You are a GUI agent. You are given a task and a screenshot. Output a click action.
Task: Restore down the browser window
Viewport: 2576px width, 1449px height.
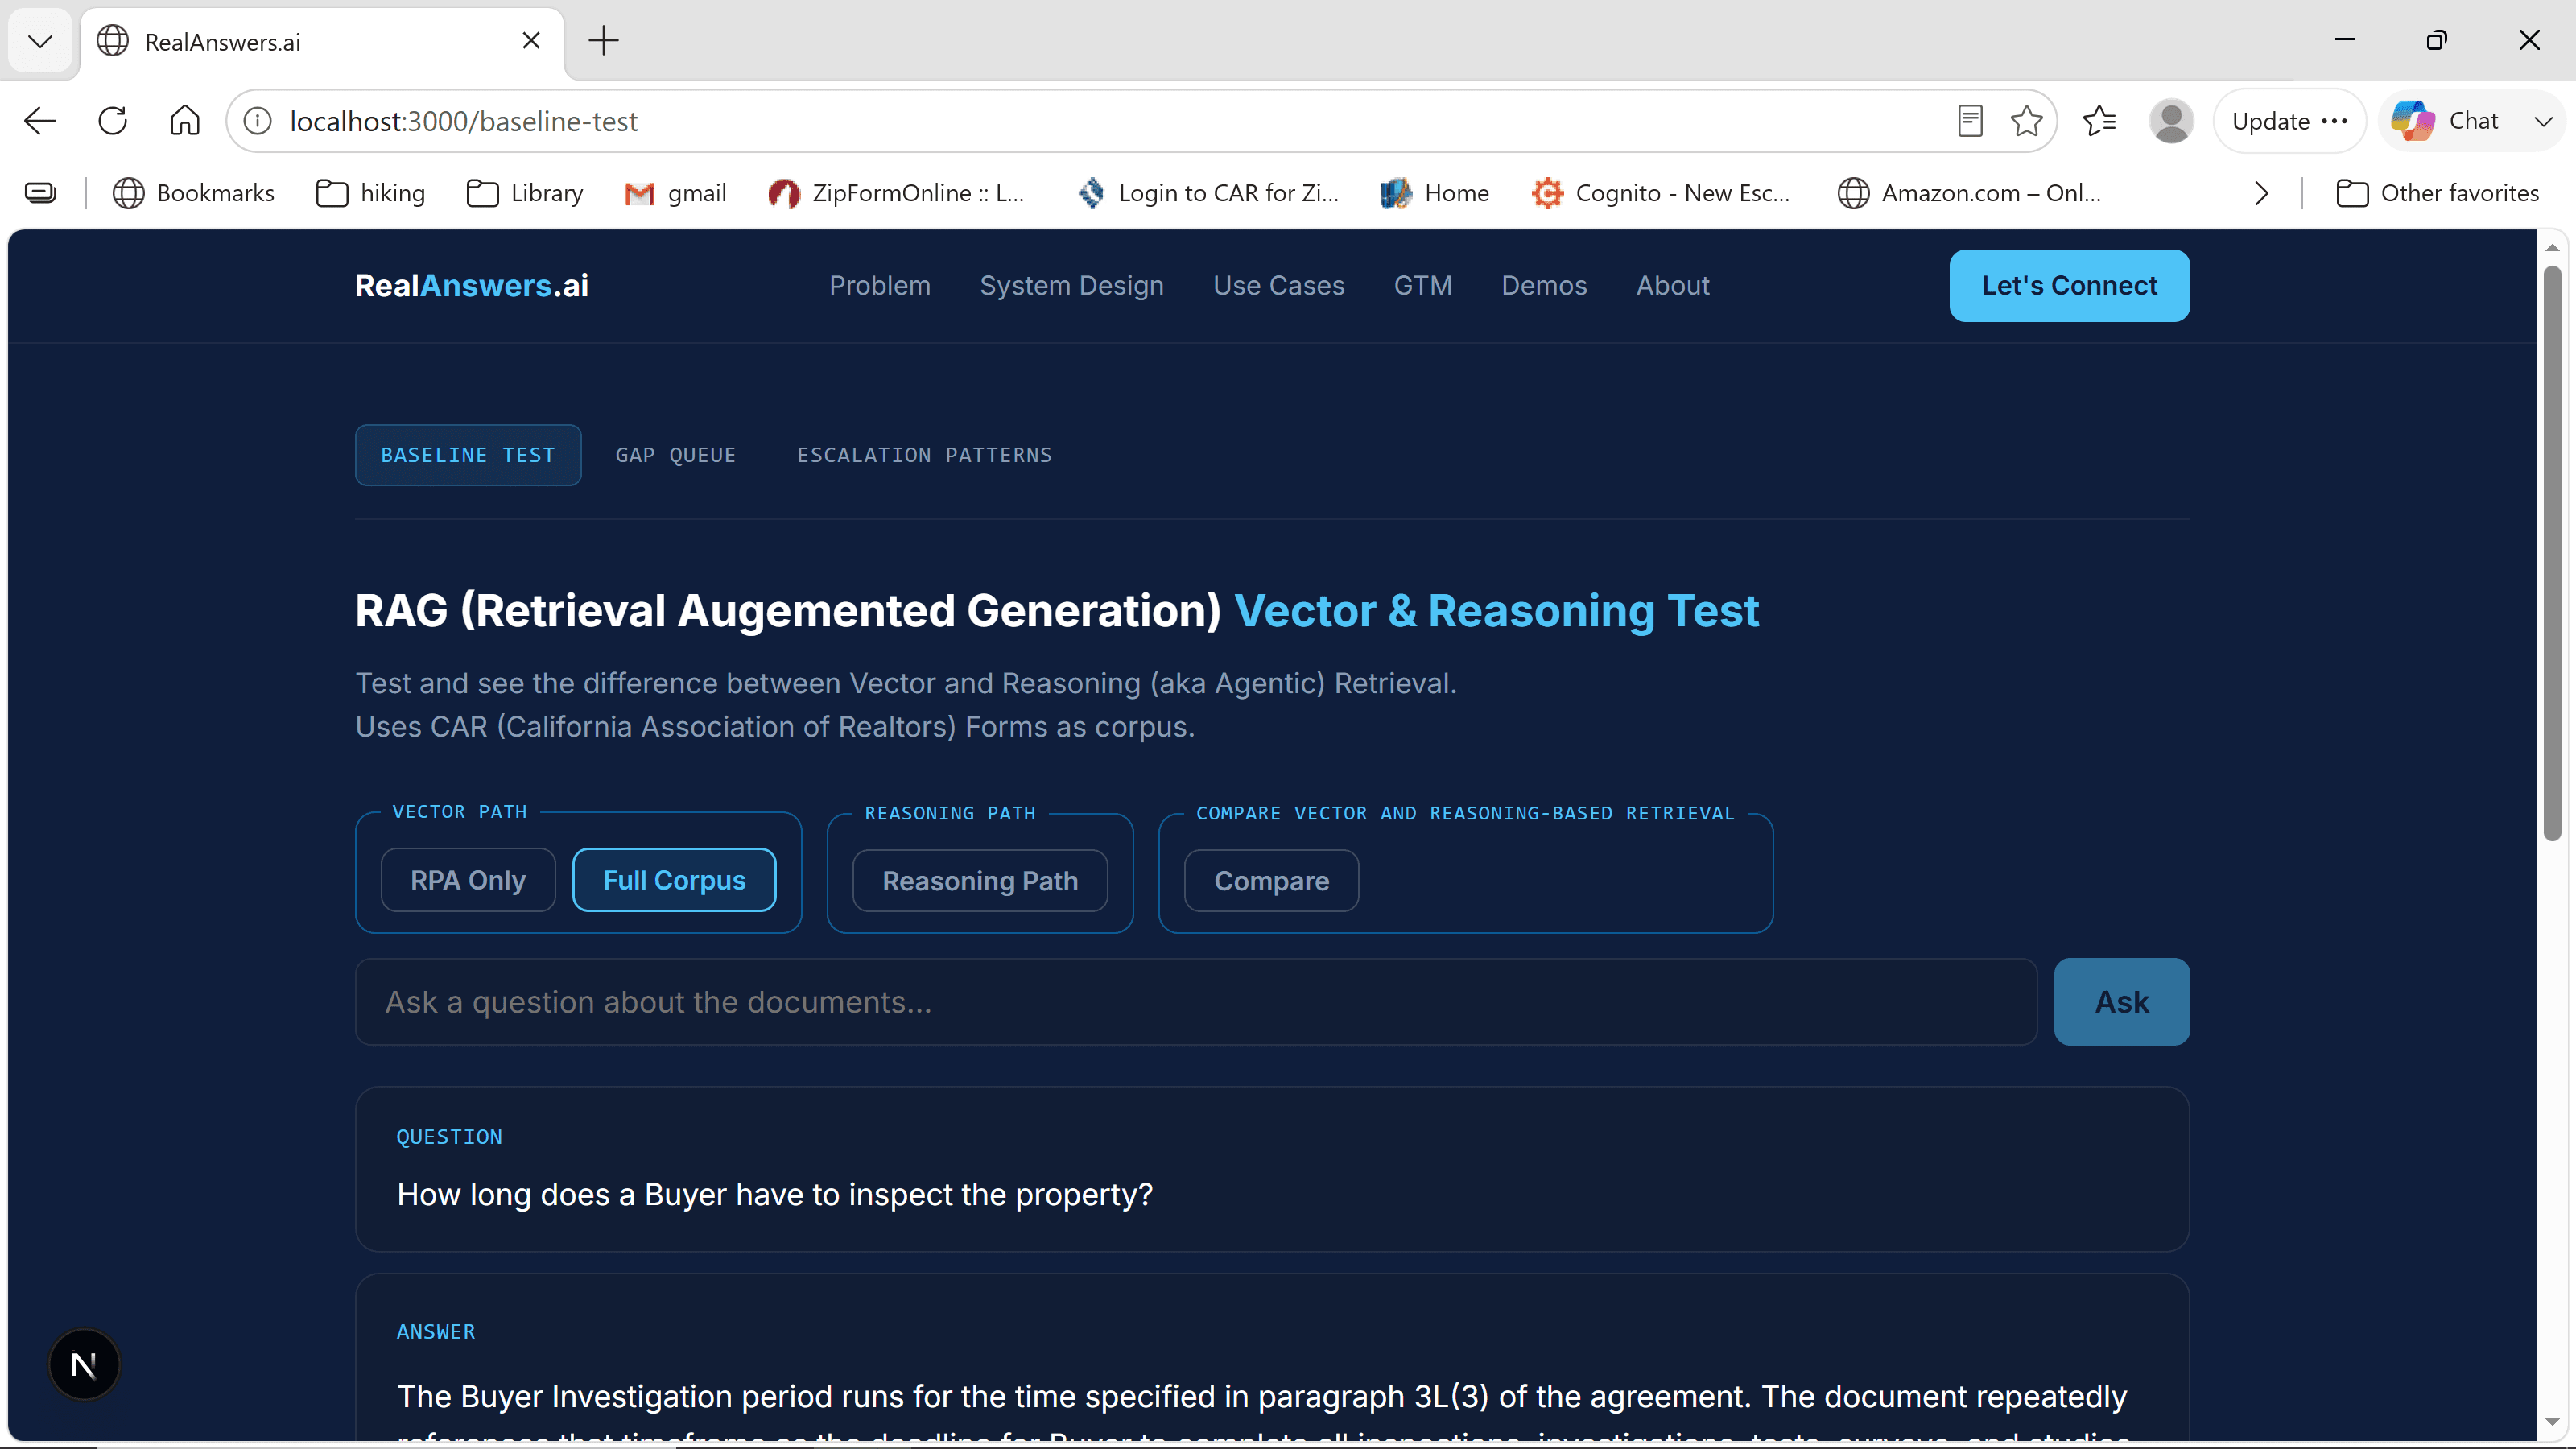point(2437,40)
